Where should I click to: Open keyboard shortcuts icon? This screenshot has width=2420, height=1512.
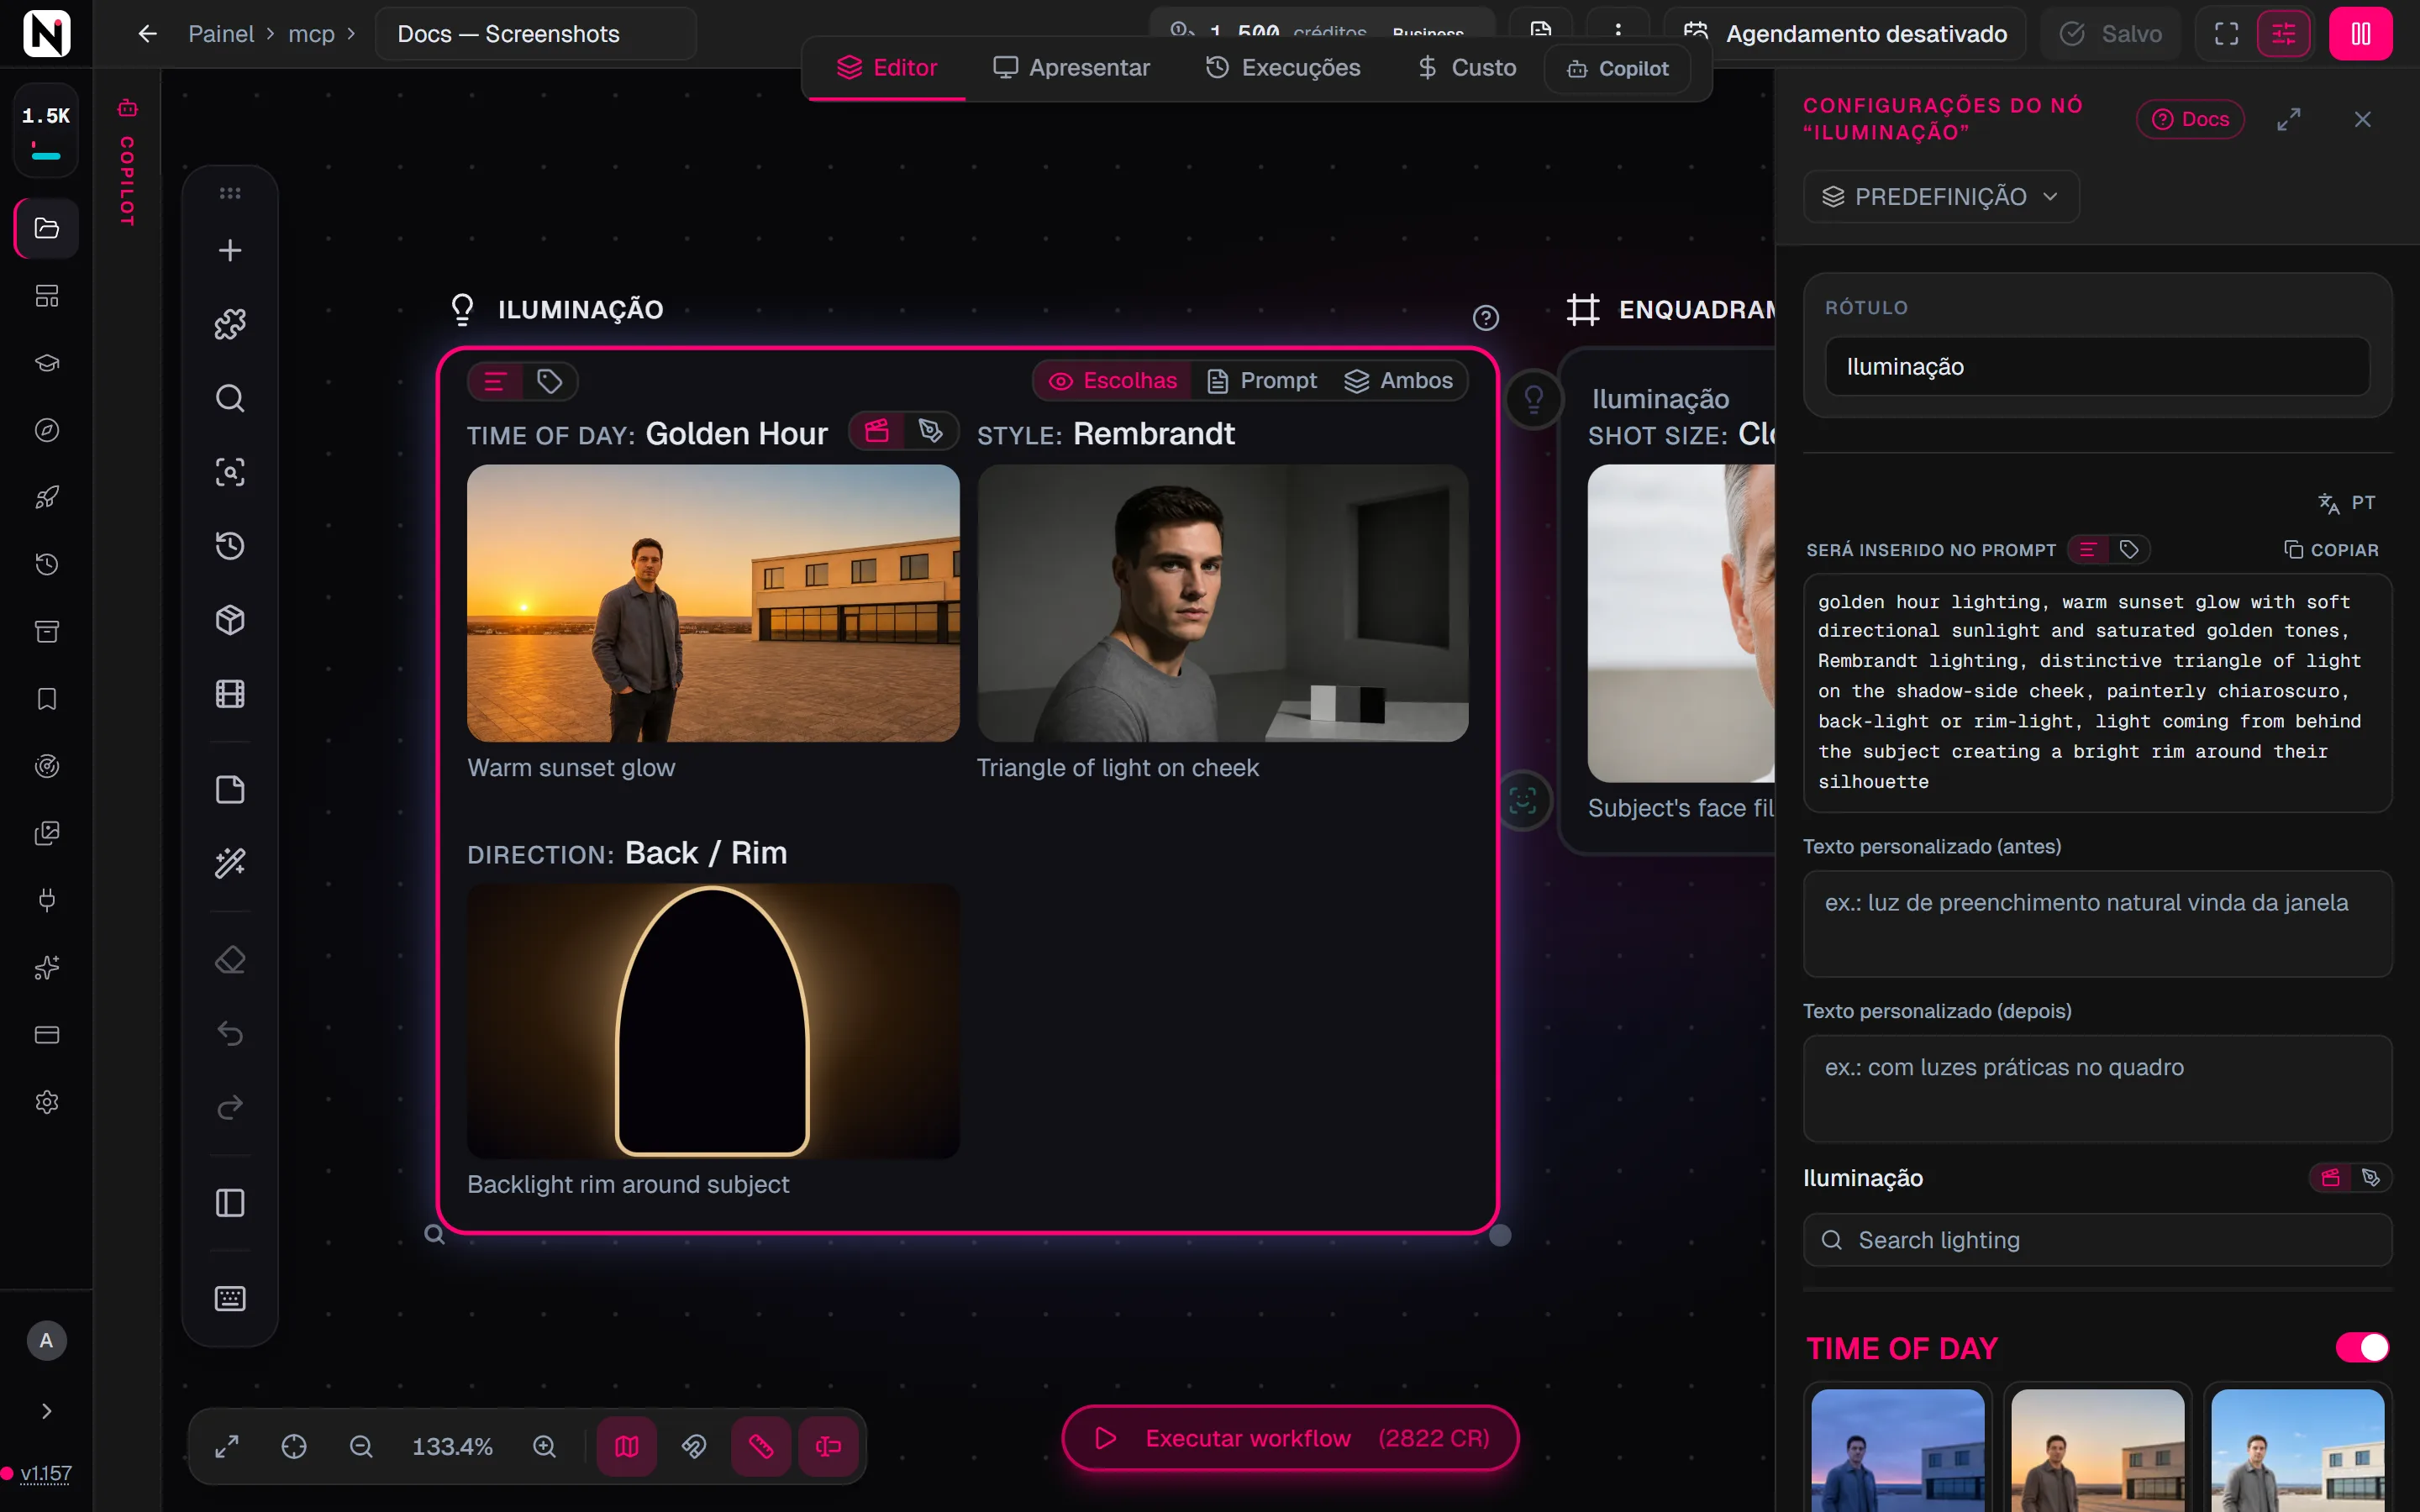pyautogui.click(x=230, y=1298)
